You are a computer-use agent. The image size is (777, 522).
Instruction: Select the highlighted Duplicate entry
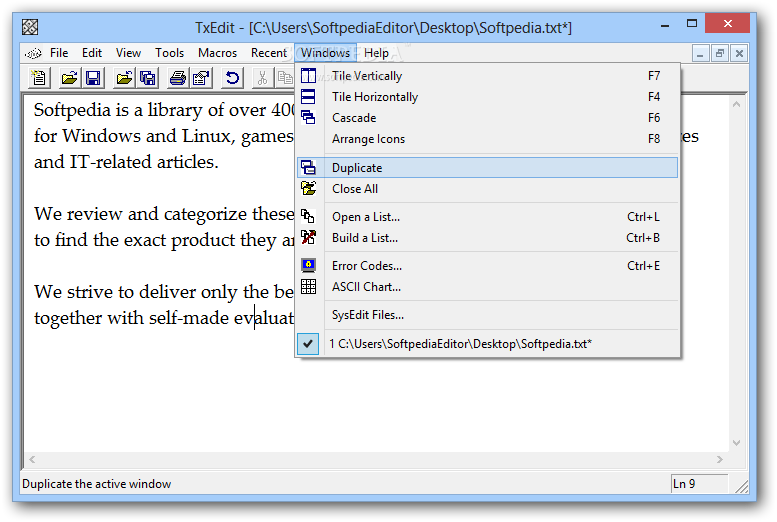488,168
